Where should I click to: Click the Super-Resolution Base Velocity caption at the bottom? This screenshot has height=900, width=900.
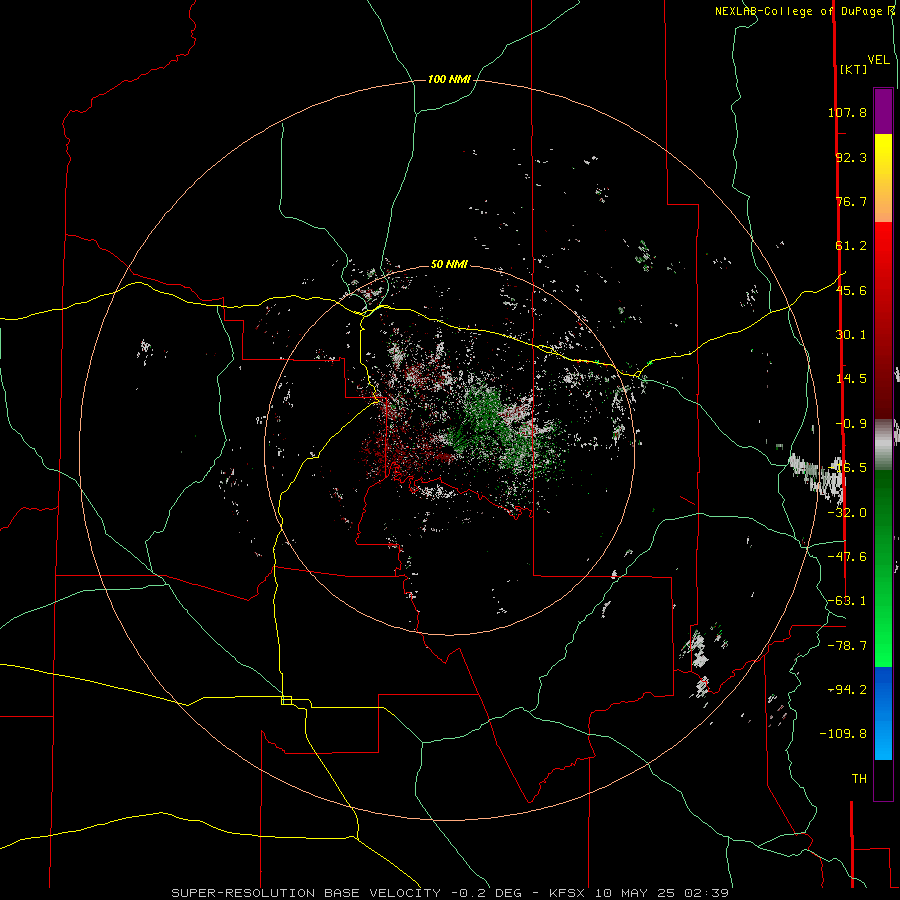pyautogui.click(x=450, y=893)
